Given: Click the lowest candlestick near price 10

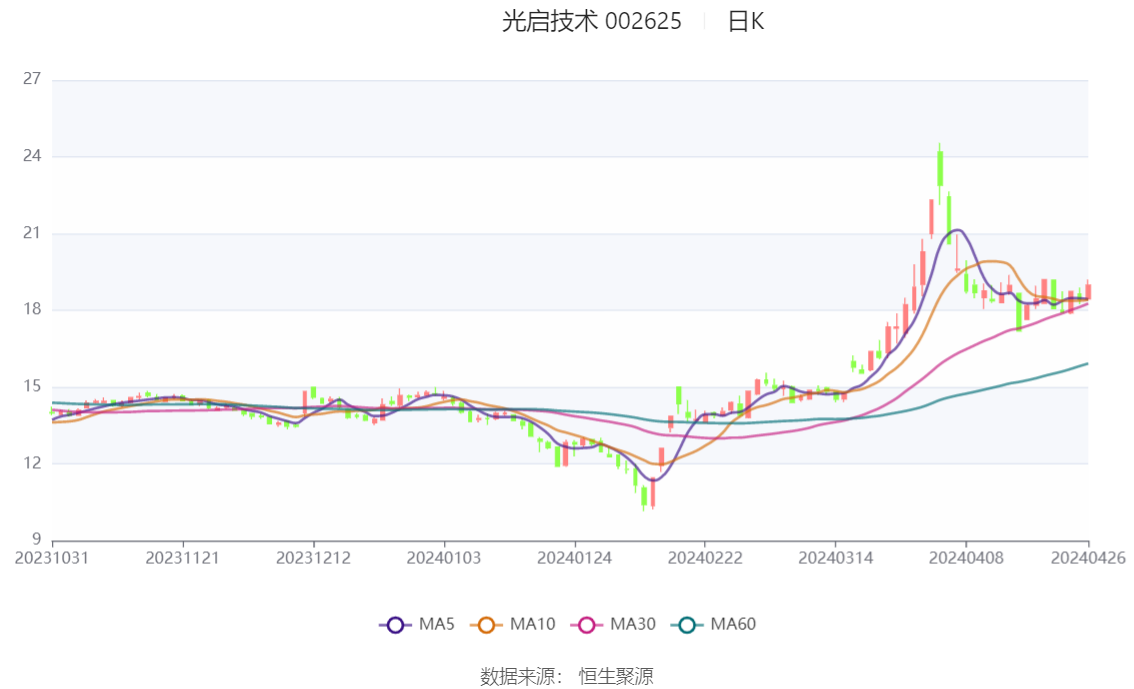Looking at the screenshot, I should click(x=644, y=497).
